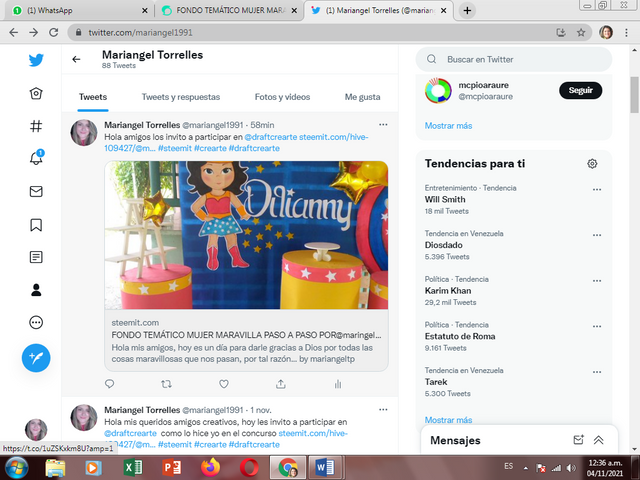Screen dimensions: 640x480
Task: Open Notifications bell icon
Action: 36,158
